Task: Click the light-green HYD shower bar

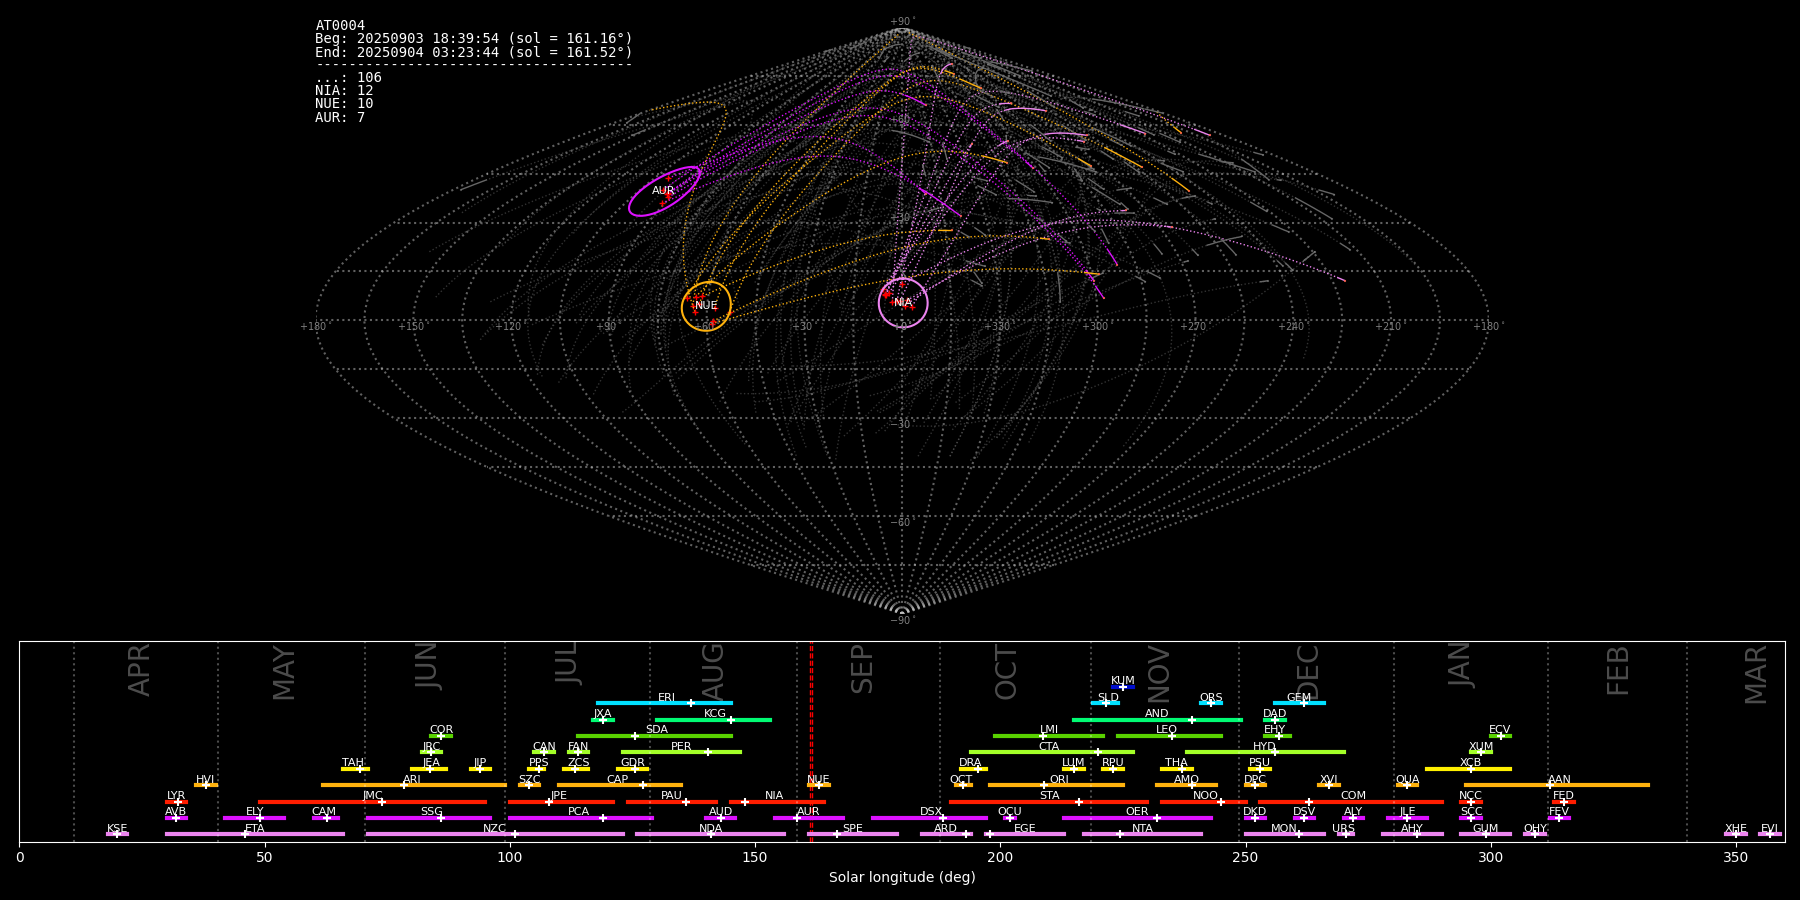Action: coord(1265,752)
